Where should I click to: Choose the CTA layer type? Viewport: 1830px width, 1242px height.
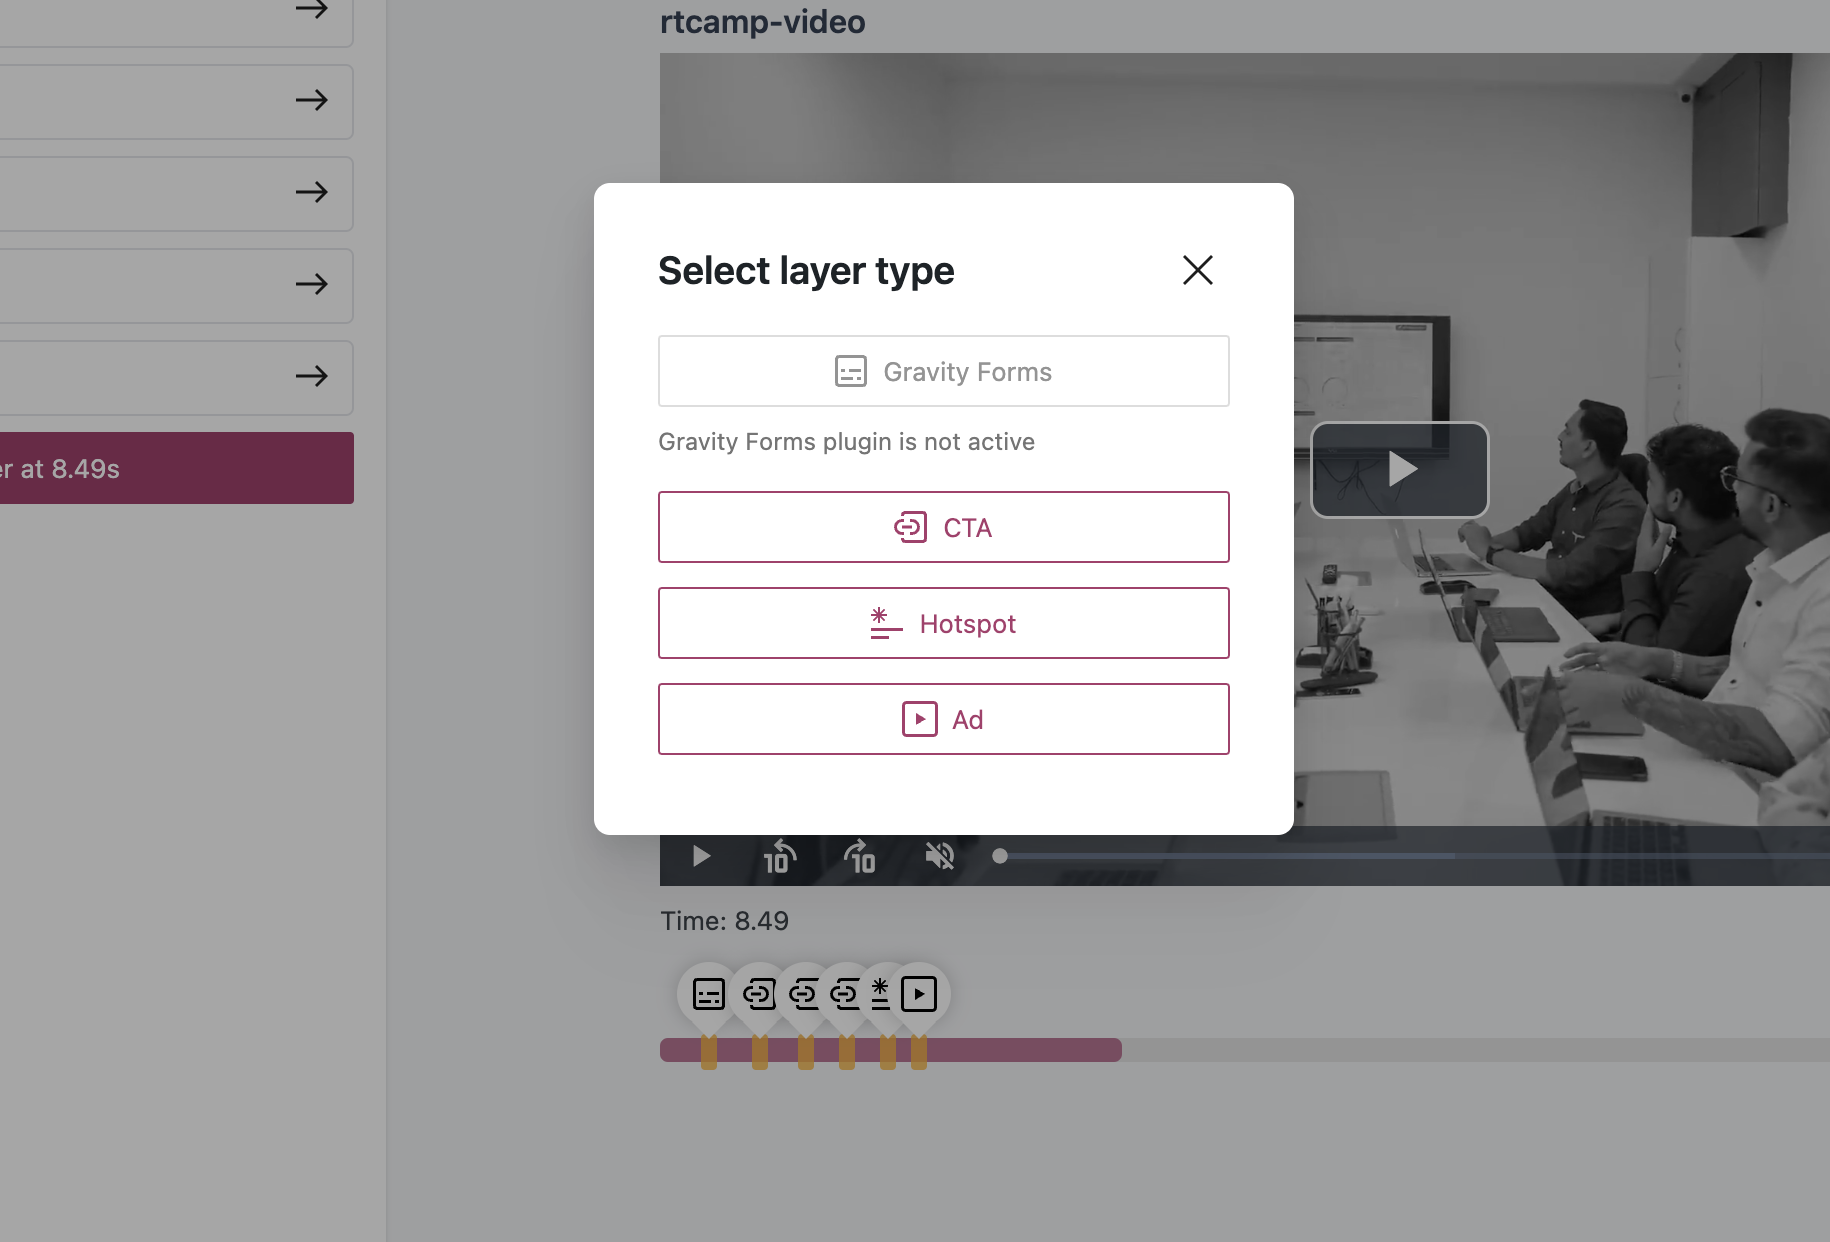point(943,527)
